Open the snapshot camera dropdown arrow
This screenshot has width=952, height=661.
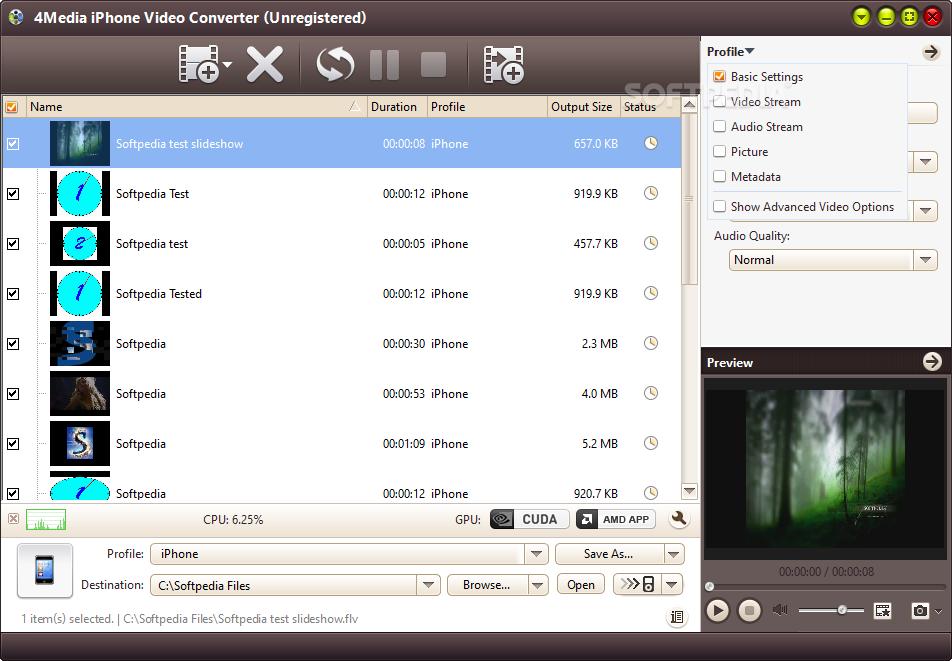coord(939,611)
